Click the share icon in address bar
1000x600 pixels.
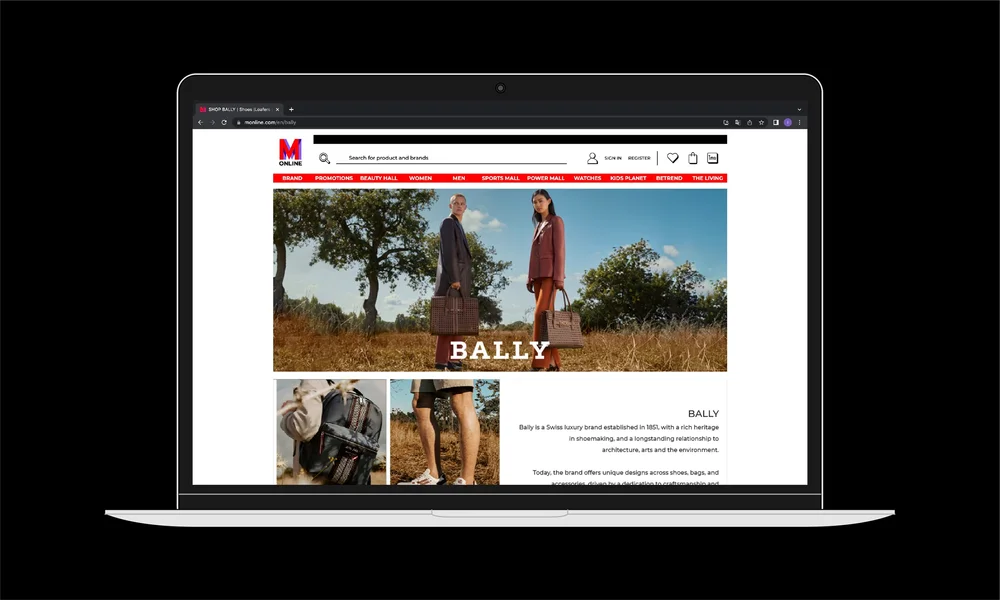(x=749, y=122)
